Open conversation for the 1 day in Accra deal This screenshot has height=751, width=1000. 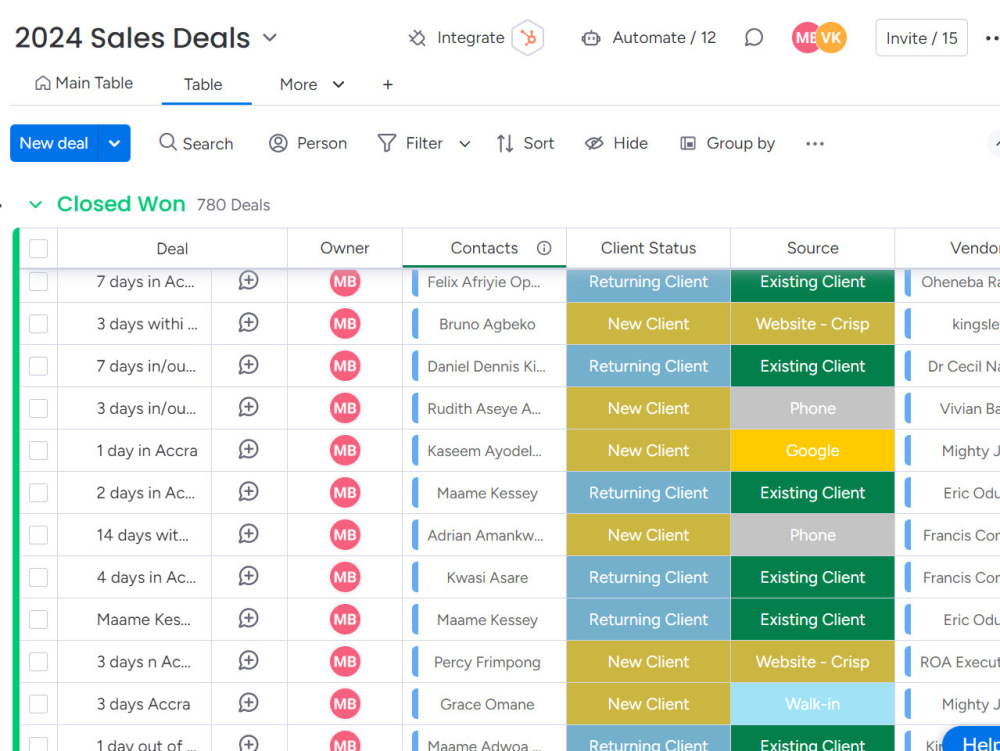tap(248, 450)
